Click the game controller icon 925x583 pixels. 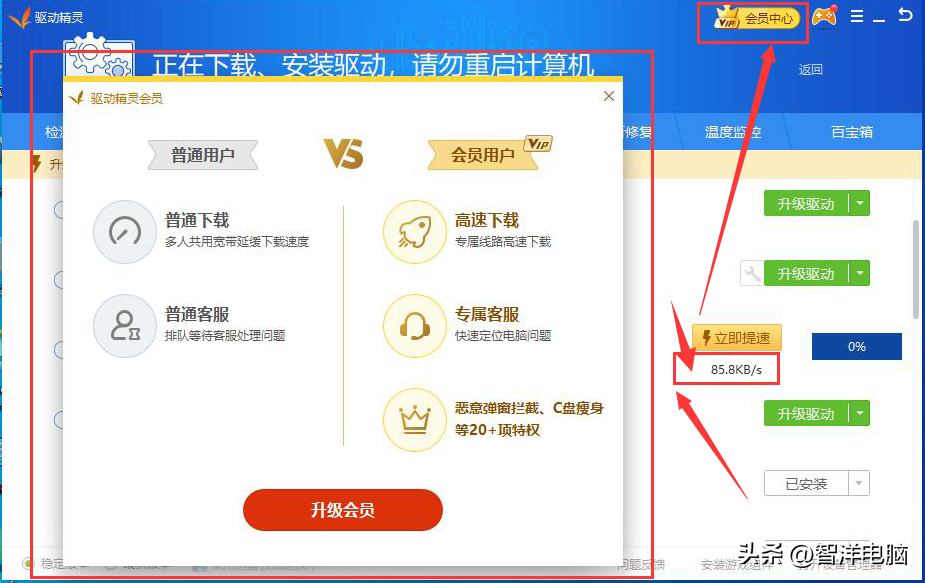[x=824, y=17]
